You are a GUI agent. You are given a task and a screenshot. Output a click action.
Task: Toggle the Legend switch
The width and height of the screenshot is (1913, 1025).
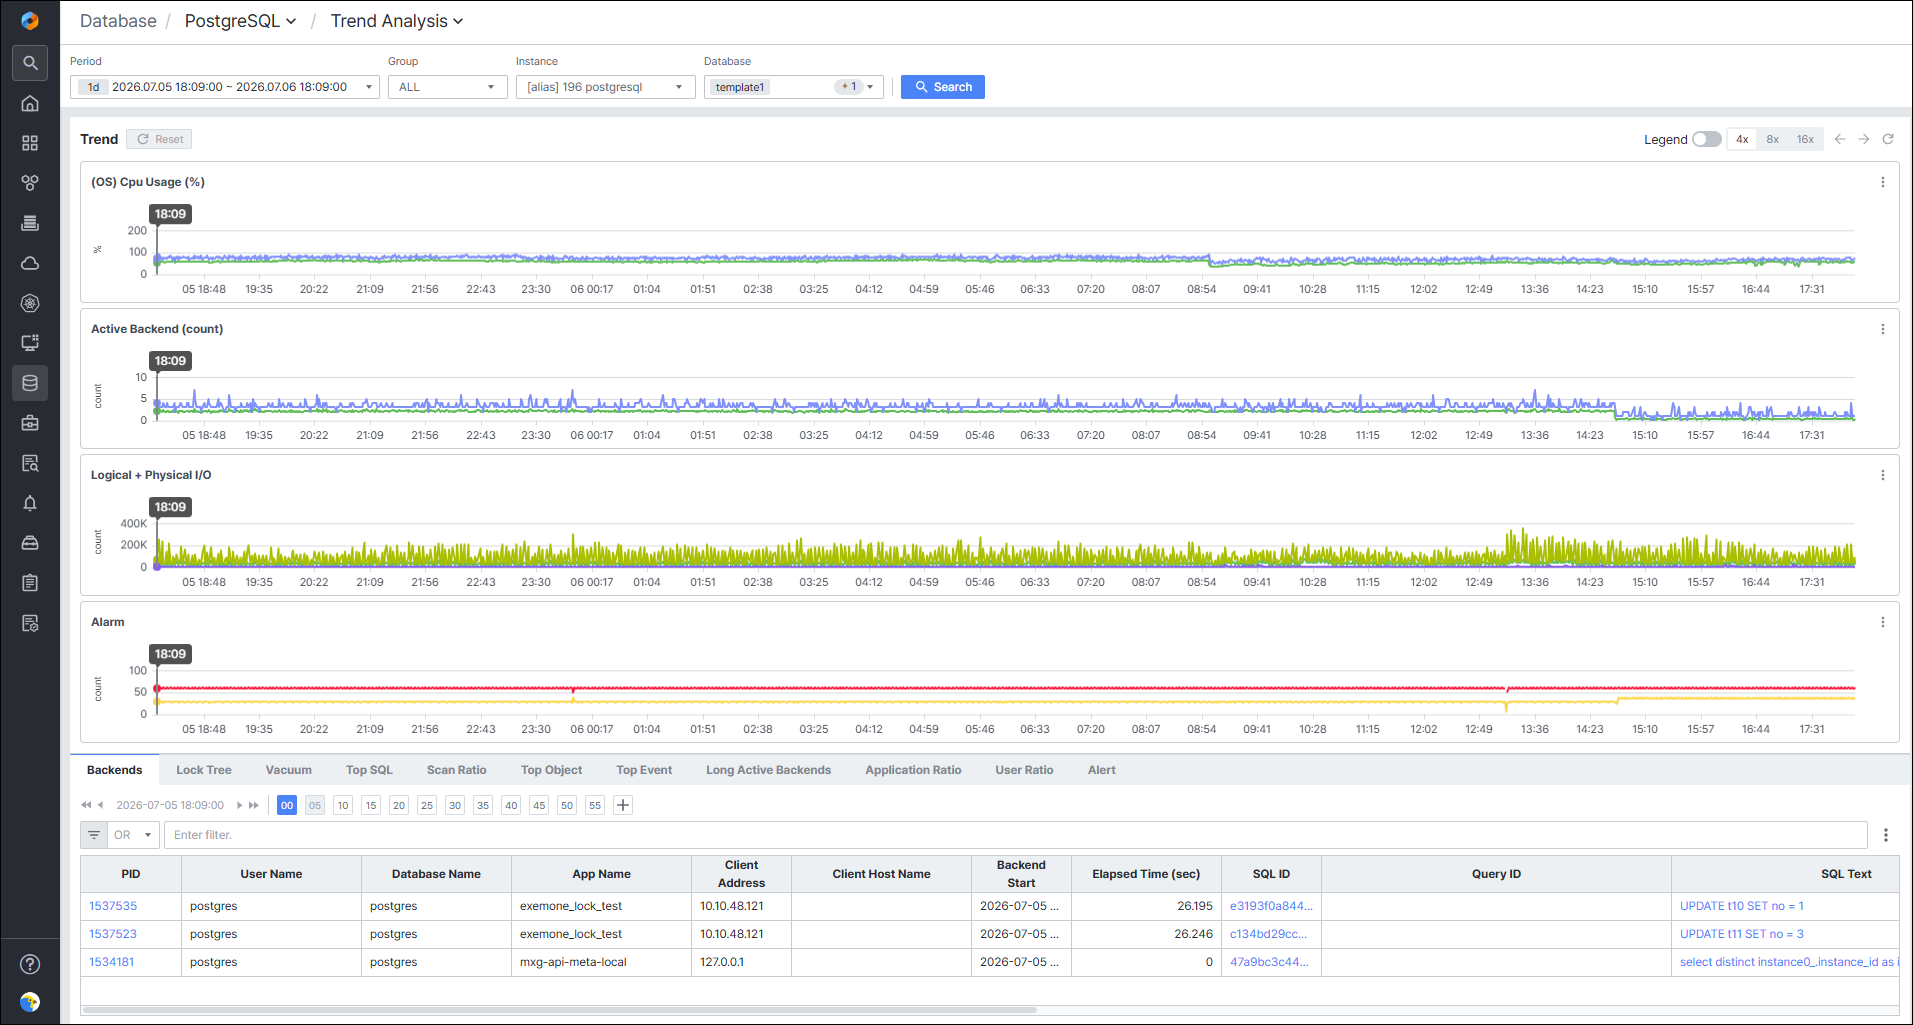(x=1706, y=139)
